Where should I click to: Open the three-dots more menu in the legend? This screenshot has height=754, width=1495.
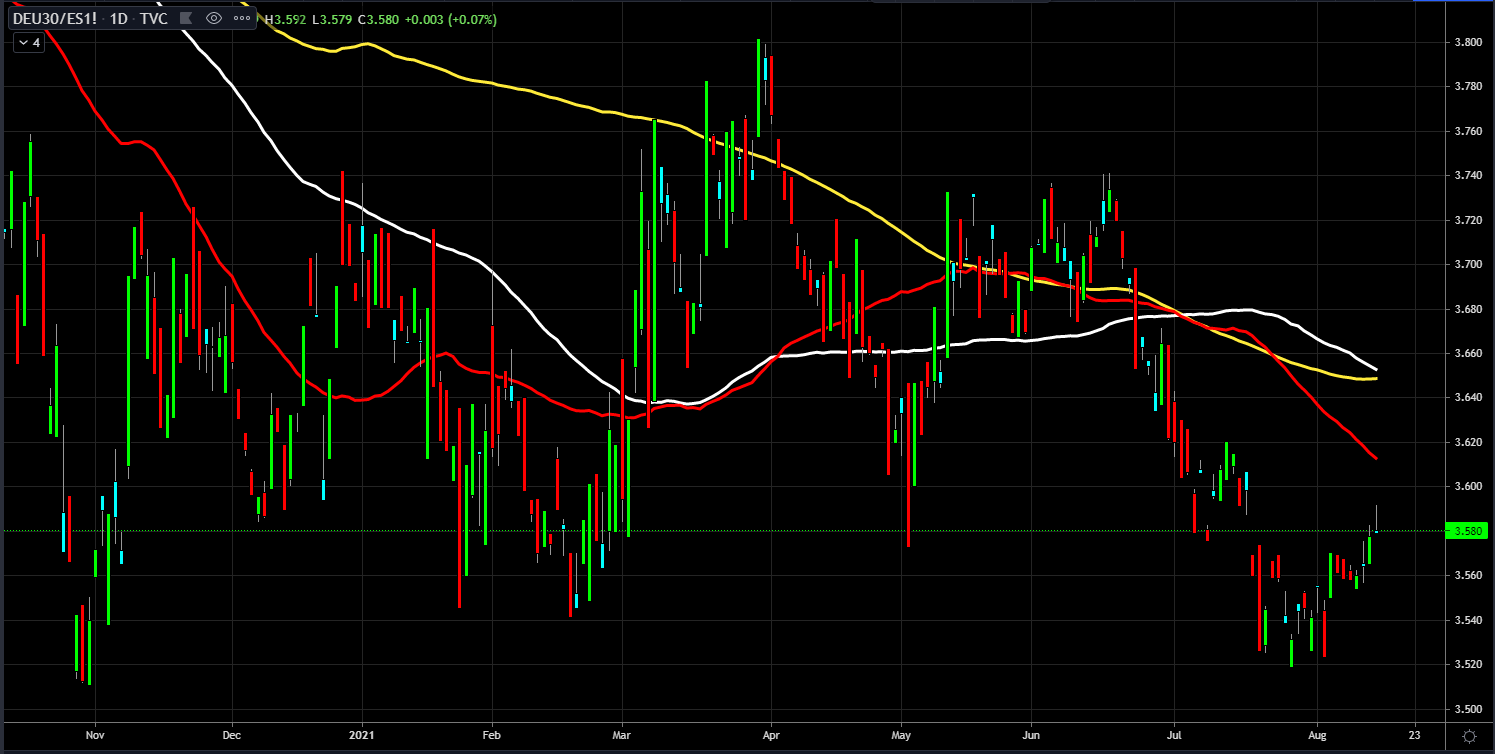pyautogui.click(x=241, y=18)
